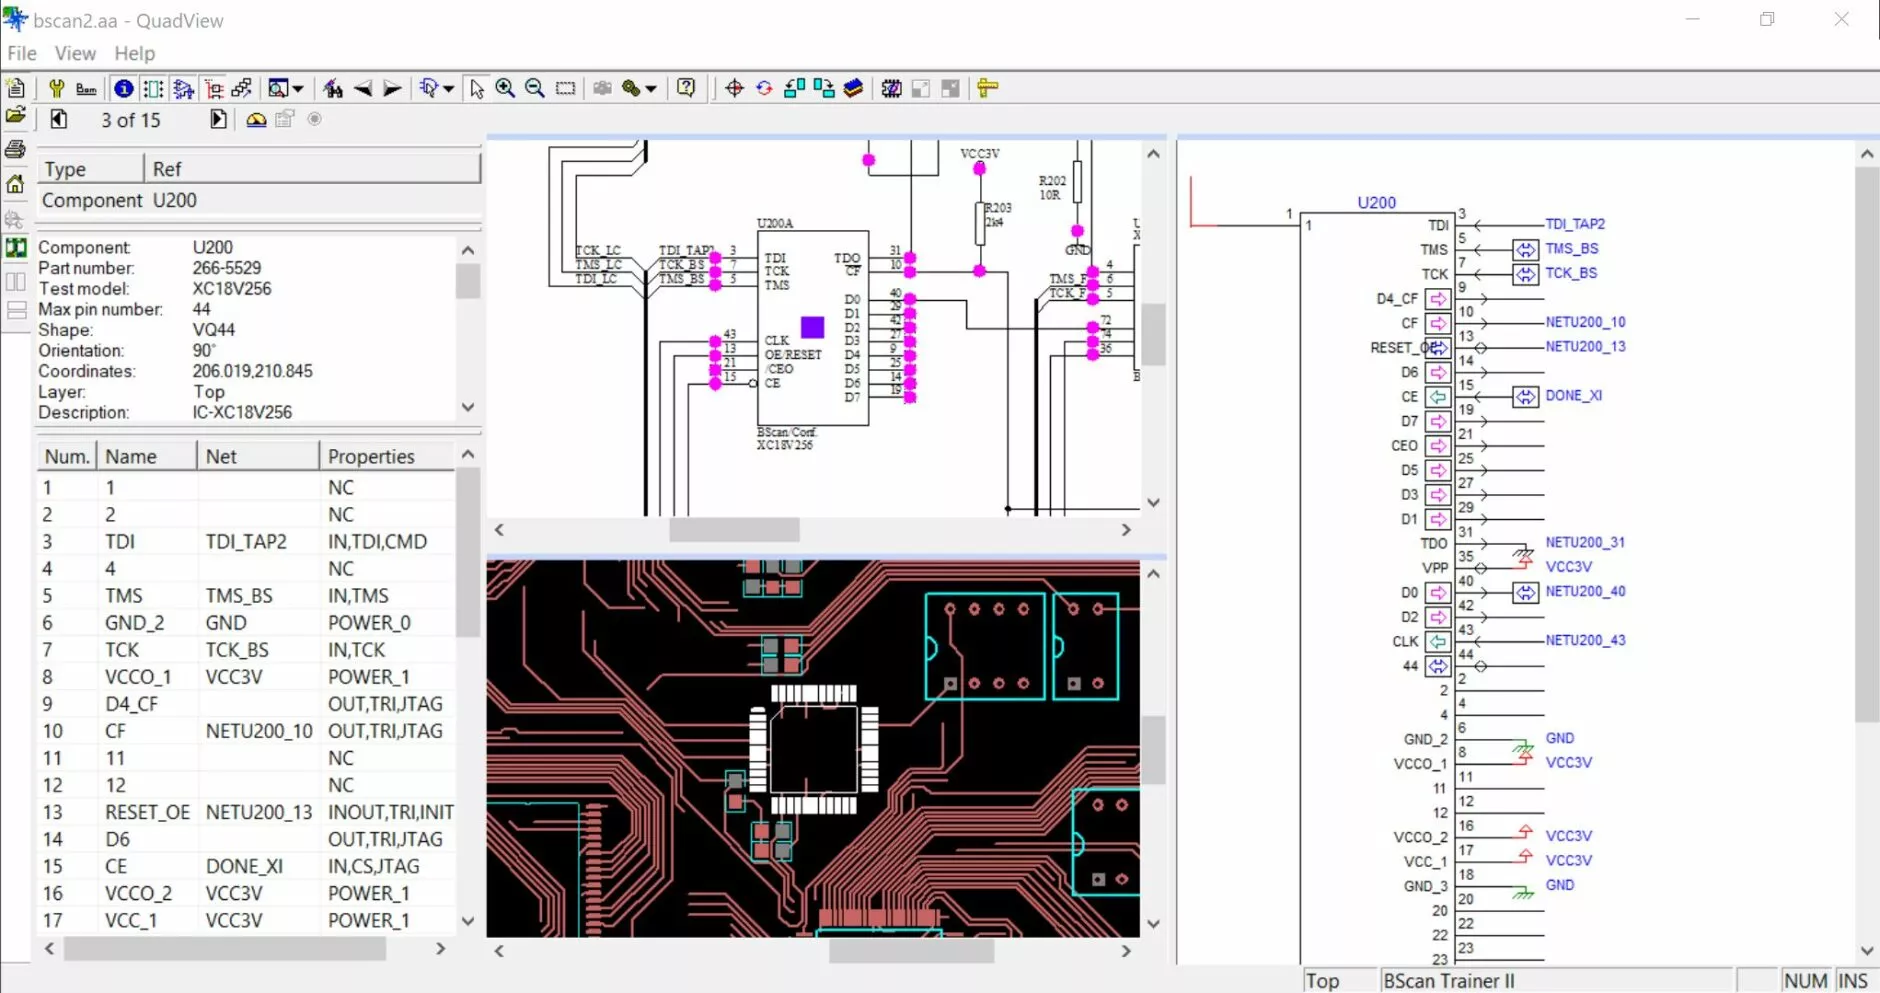Screen dimensions: 1880x993
Task: Select pin row 13 RESET_OE
Action: pos(246,812)
